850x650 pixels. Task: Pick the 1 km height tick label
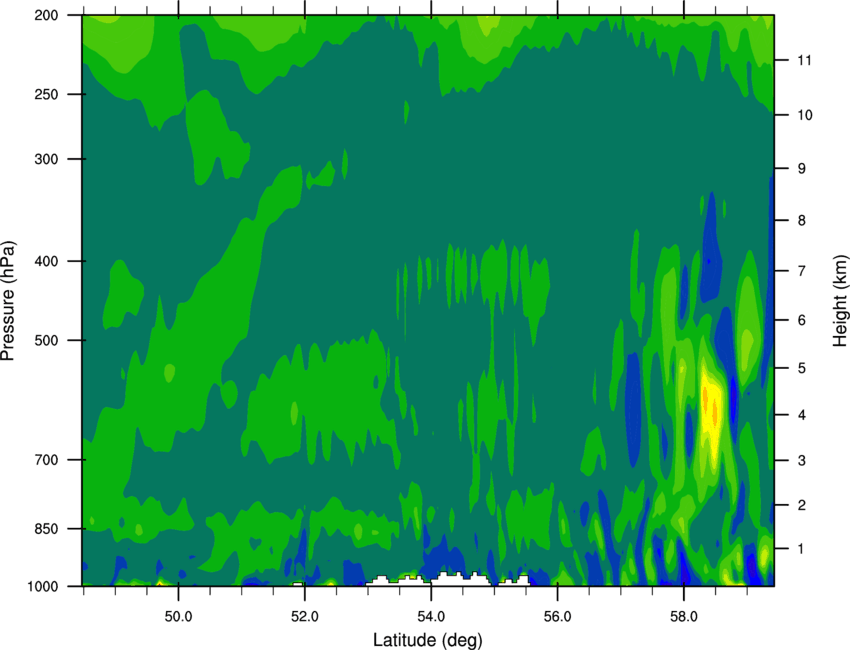coord(802,549)
